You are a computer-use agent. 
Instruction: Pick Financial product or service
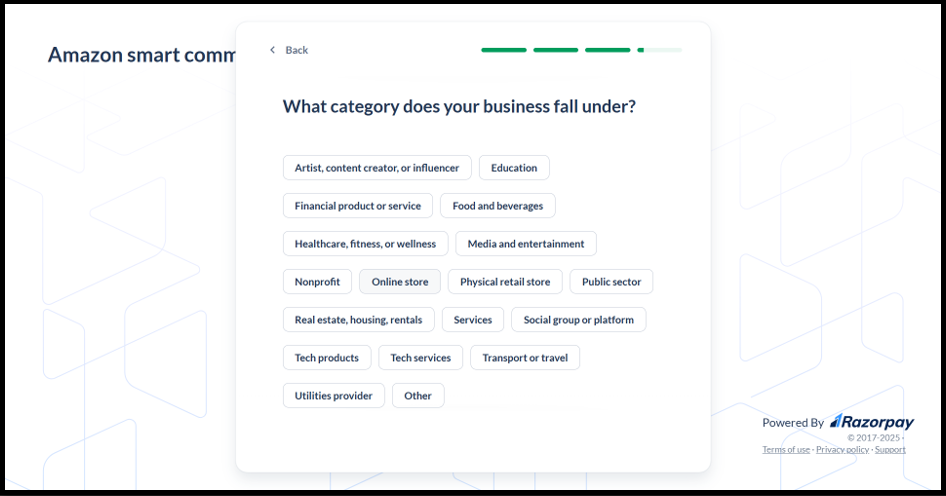coord(358,206)
